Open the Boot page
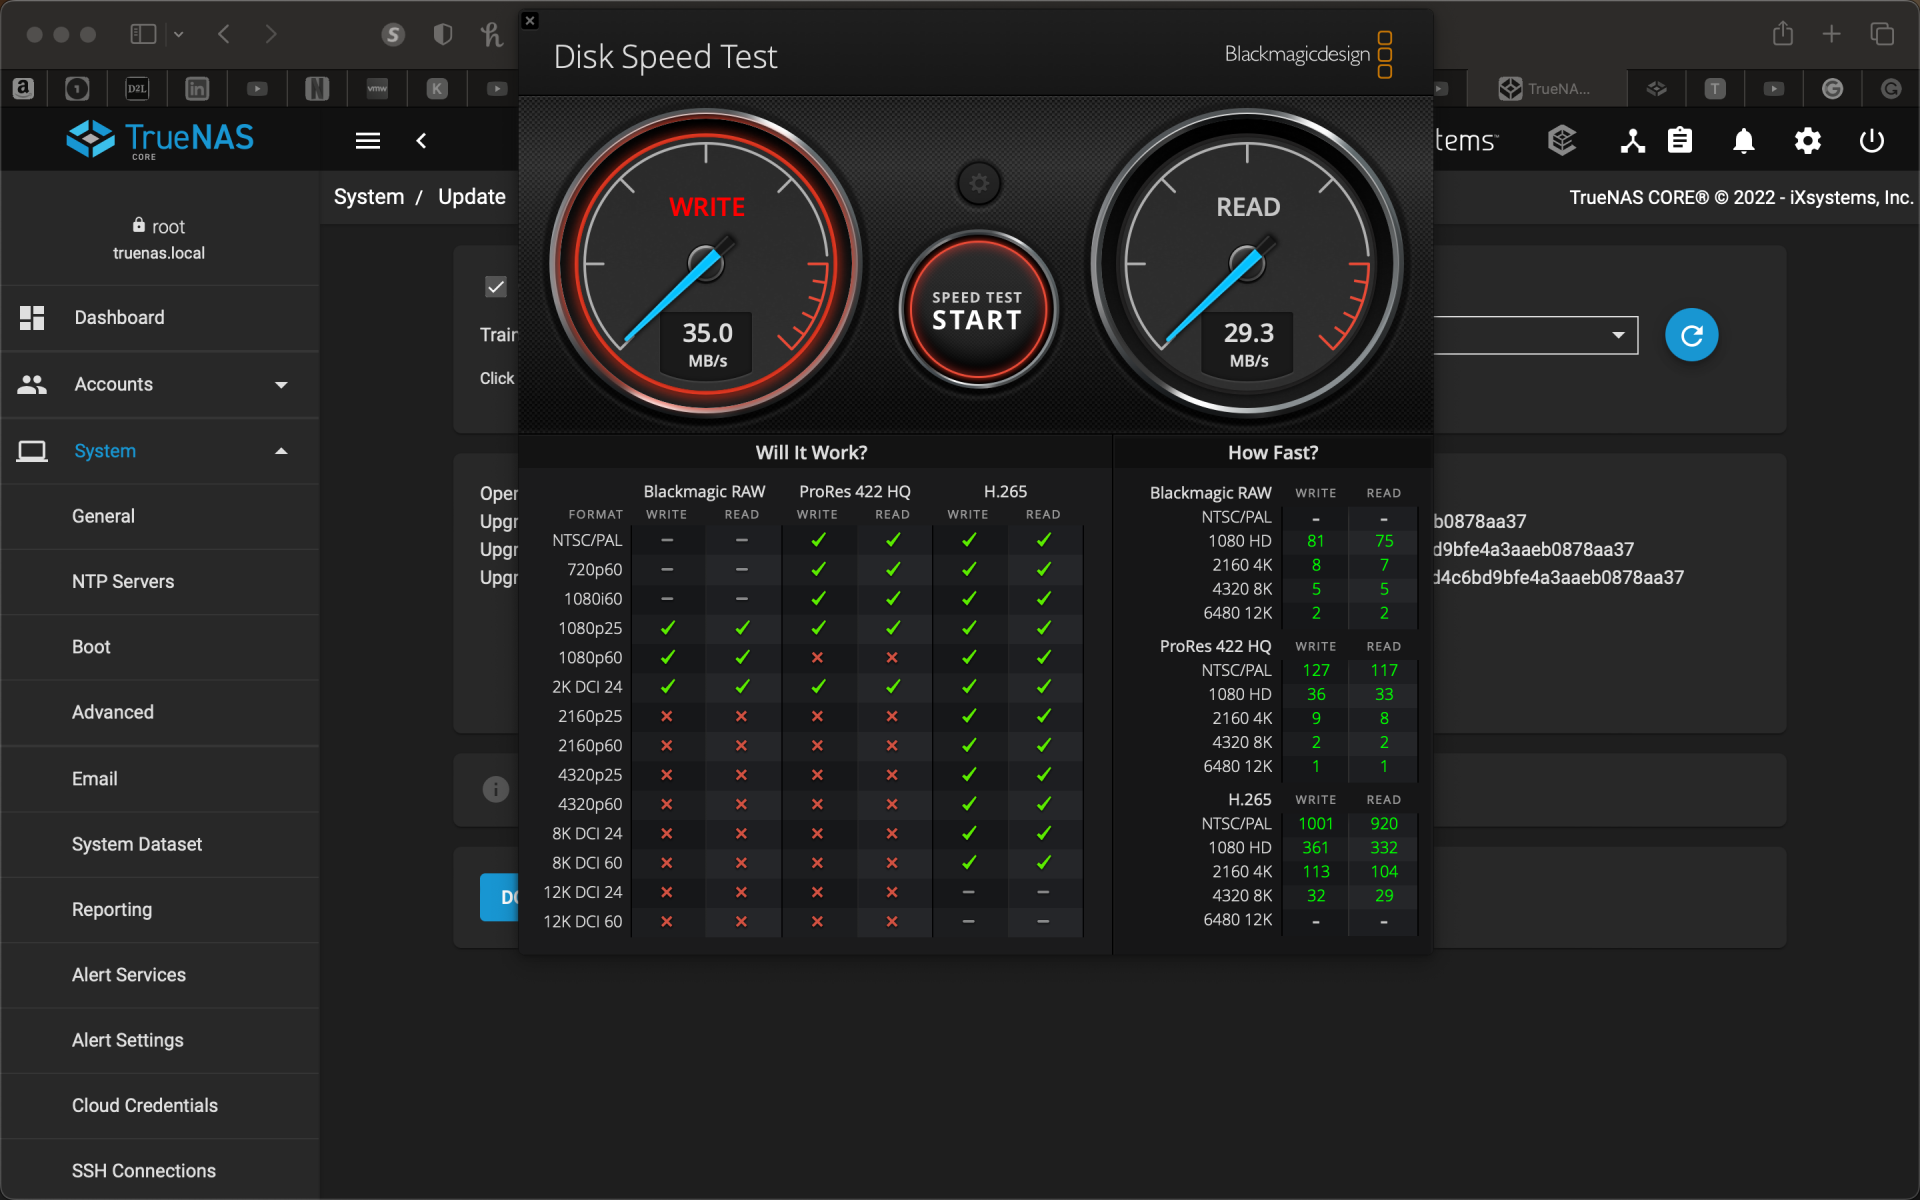 point(160,647)
